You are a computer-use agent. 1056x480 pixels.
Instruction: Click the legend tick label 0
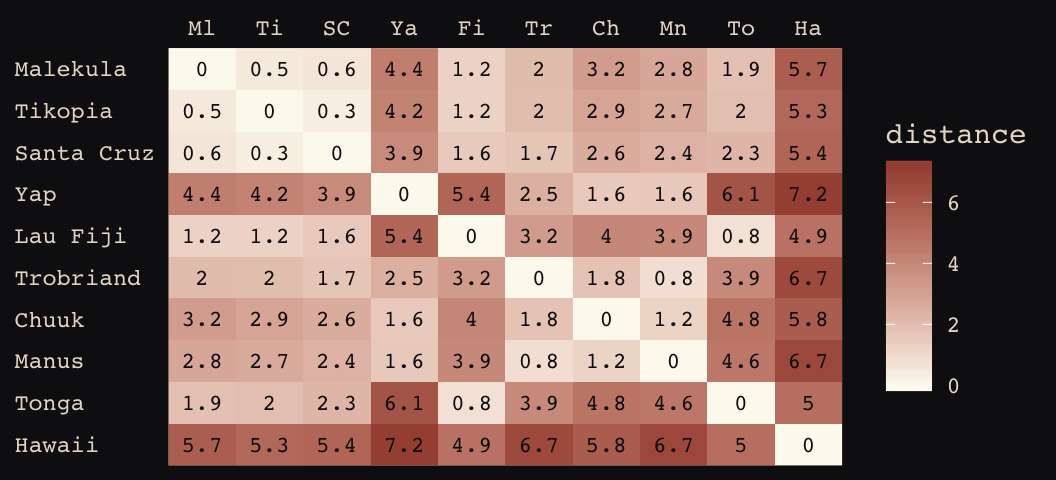click(x=953, y=386)
